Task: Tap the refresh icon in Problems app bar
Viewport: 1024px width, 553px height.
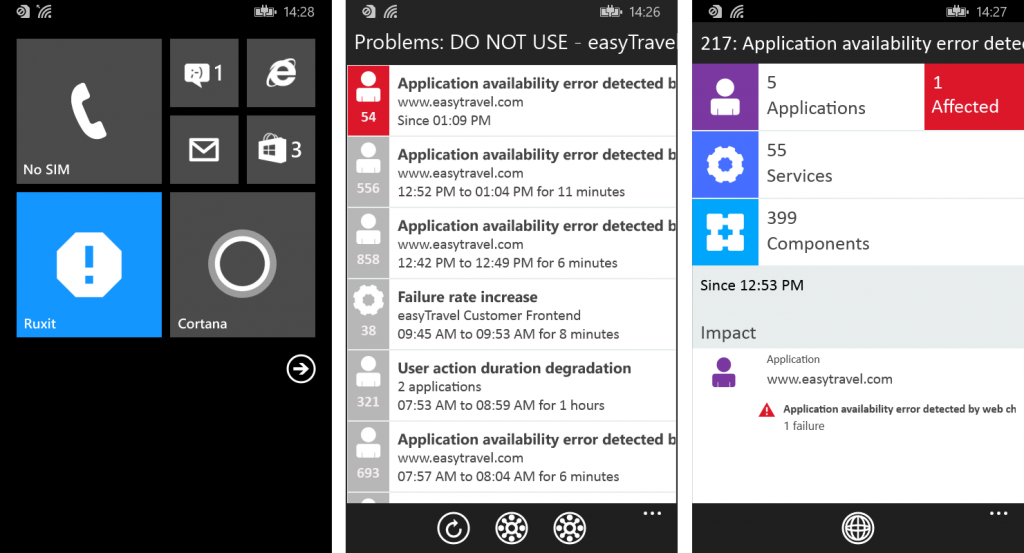Action: [453, 528]
